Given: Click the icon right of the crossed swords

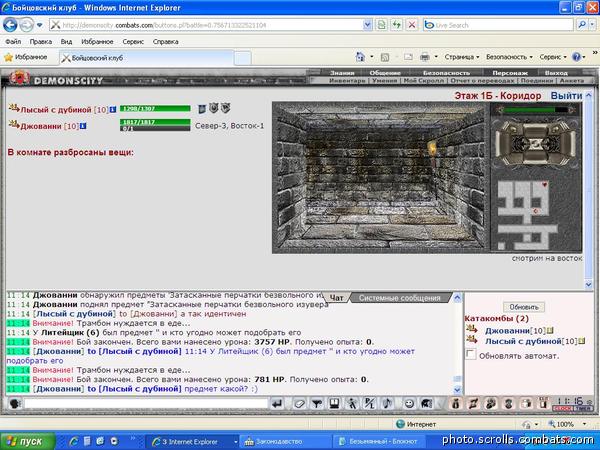Looking at the screenshot, I should coord(491,403).
